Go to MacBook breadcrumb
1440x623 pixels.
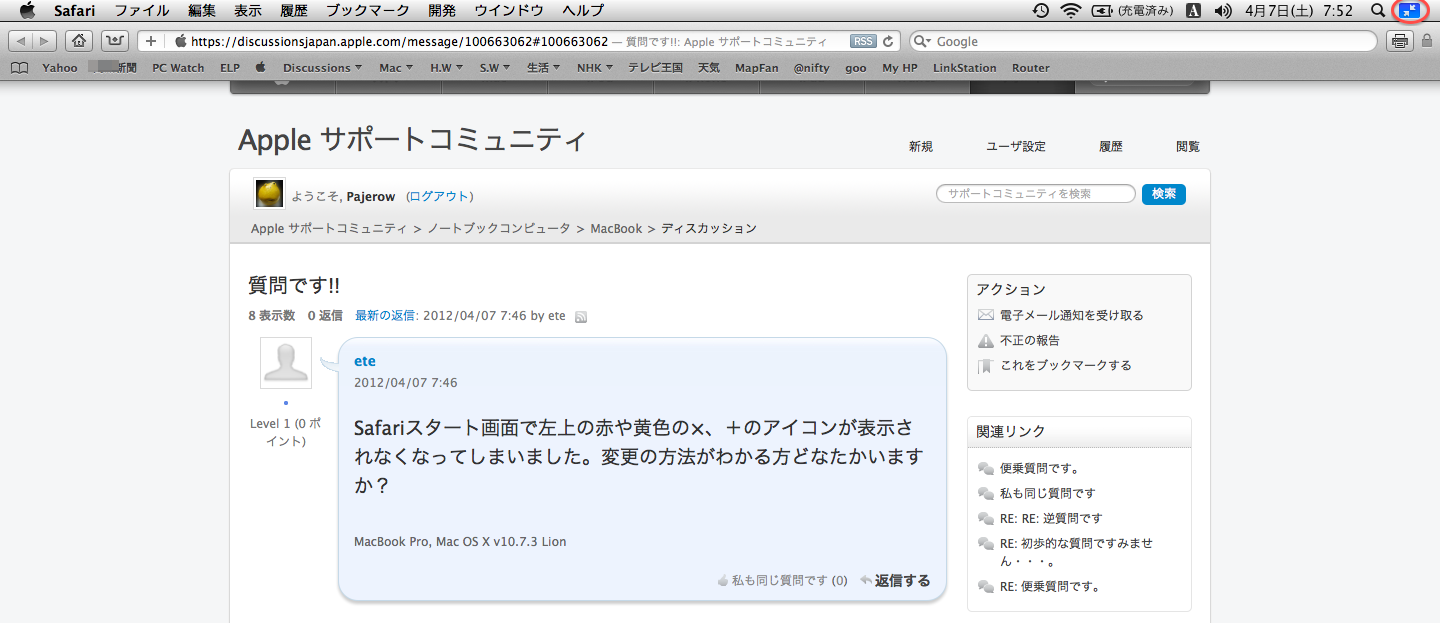616,228
